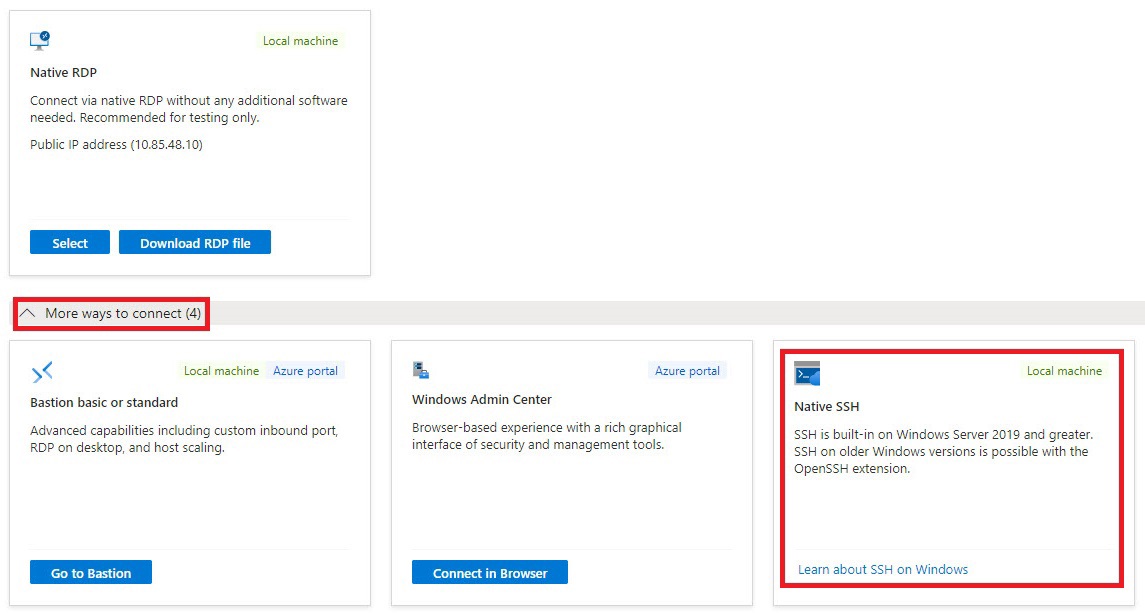Viewport: 1145px width, 613px height.
Task: Click the Windows Admin Center server icon
Action: click(421, 370)
